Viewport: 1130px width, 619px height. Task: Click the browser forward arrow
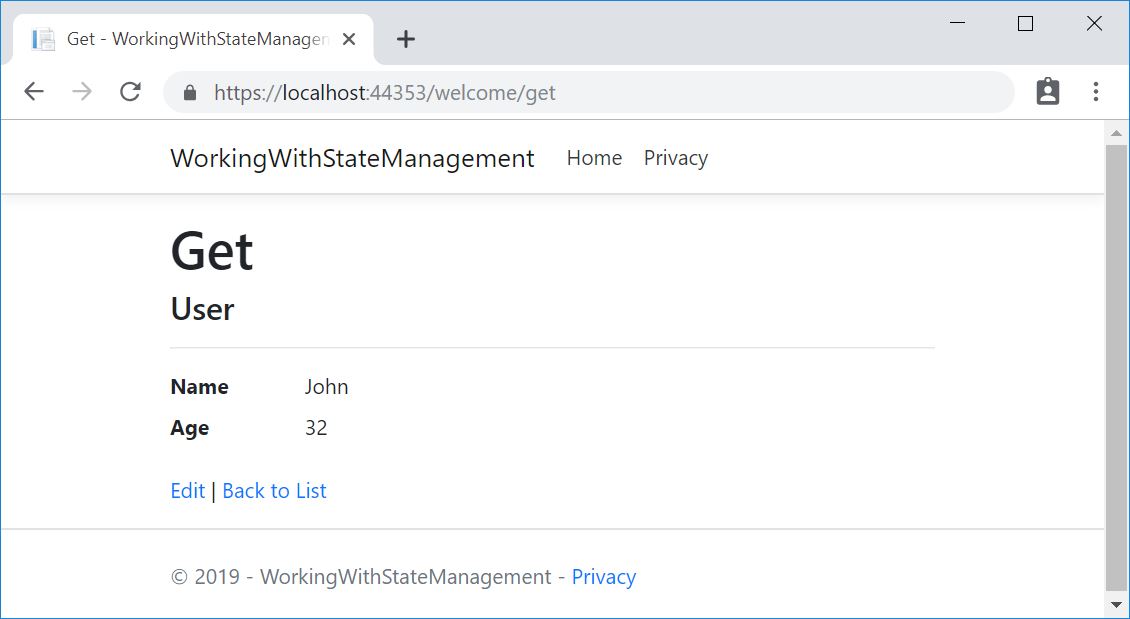pos(82,92)
